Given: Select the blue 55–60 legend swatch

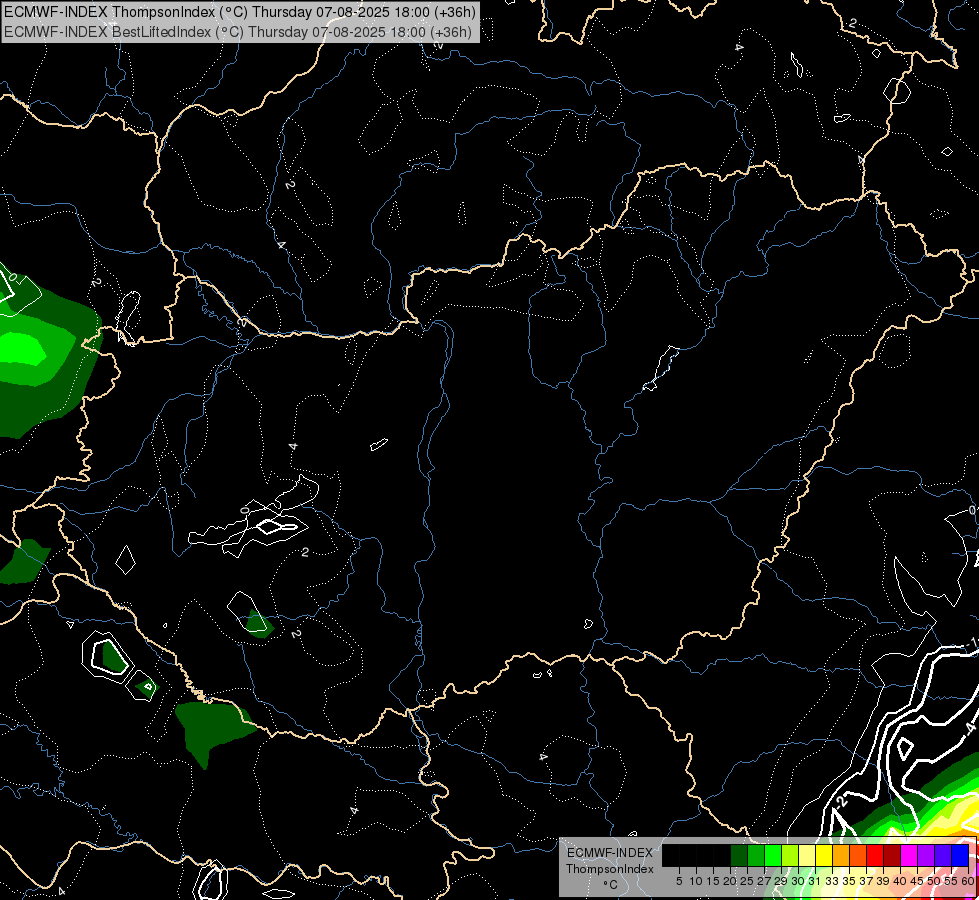Looking at the screenshot, I should (960, 856).
